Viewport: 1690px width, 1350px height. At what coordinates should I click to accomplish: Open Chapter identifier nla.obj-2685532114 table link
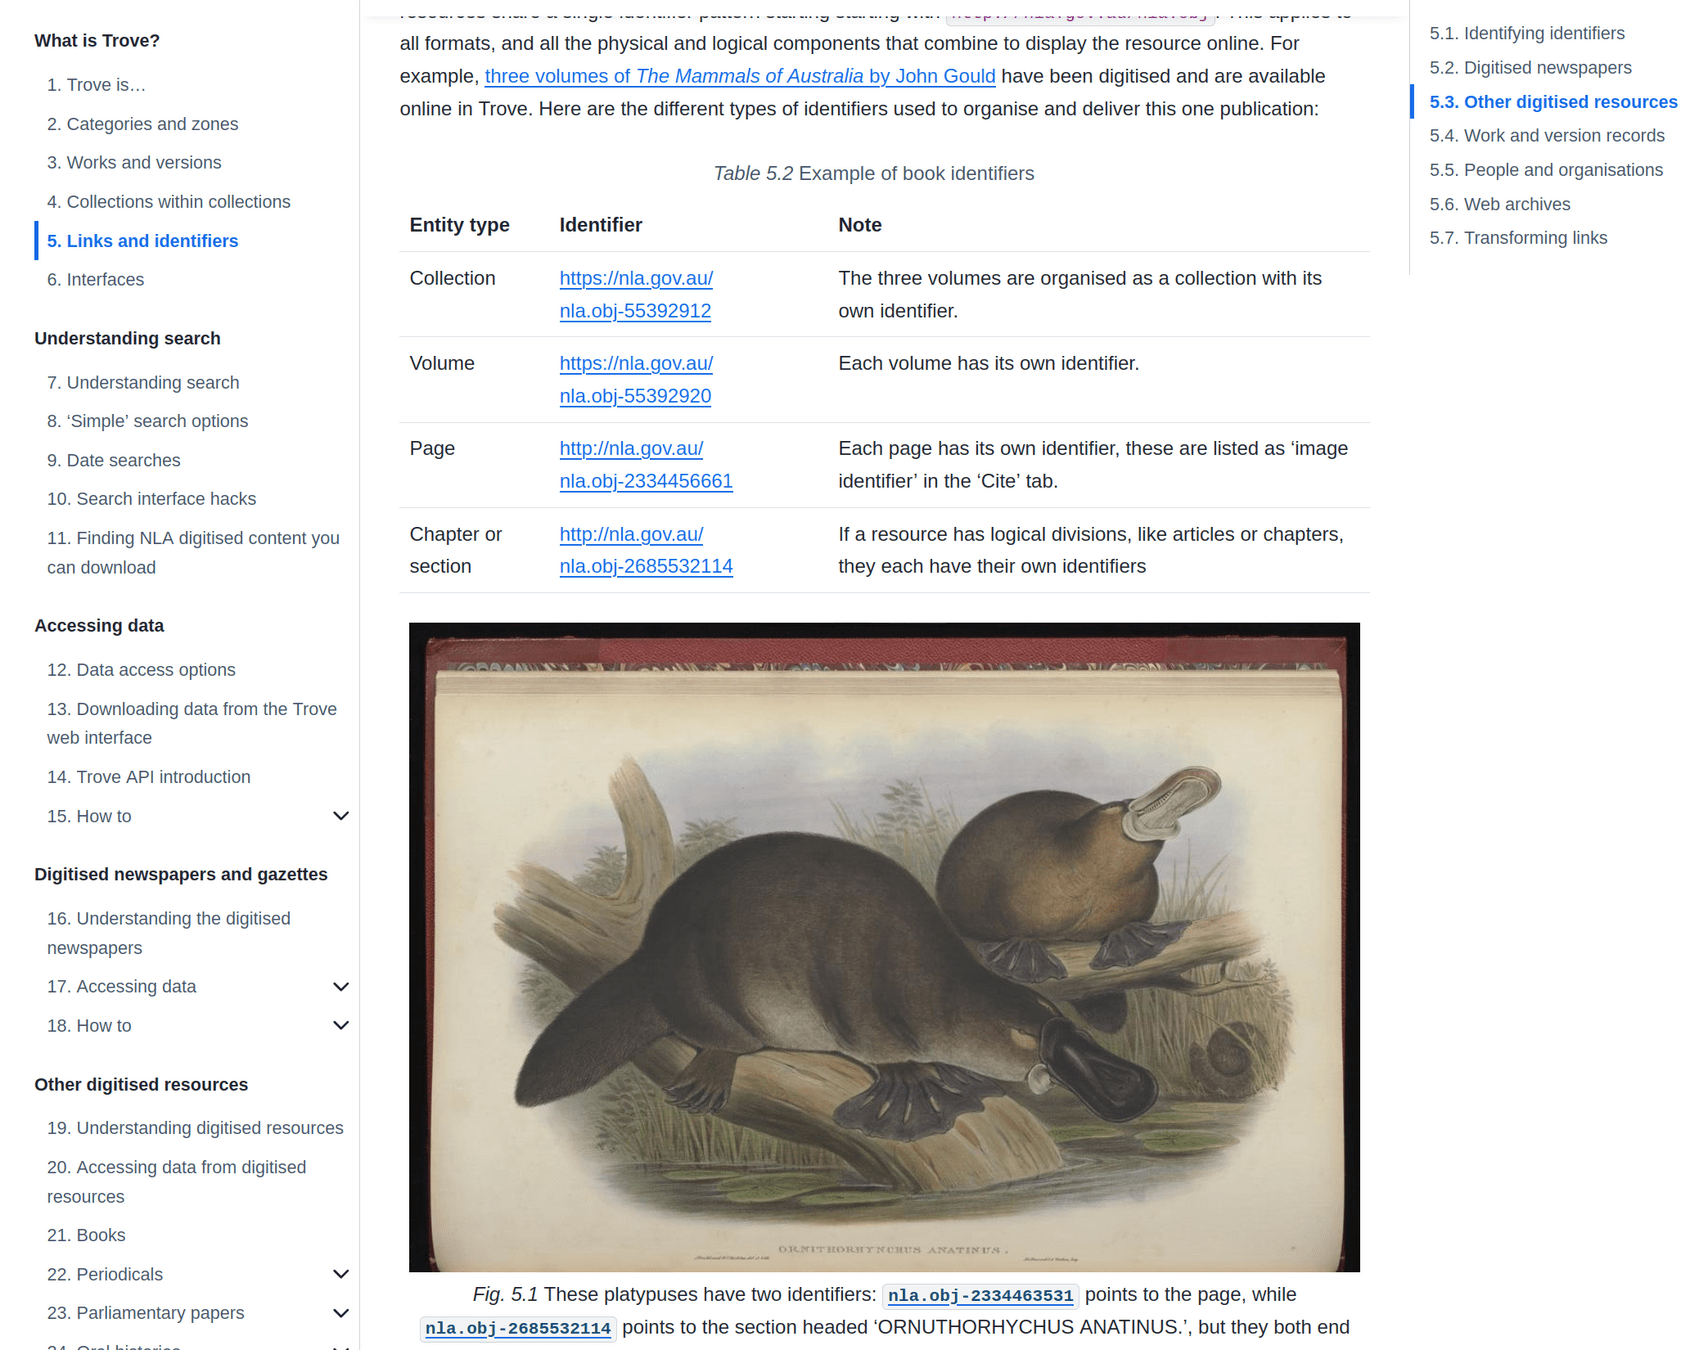646,550
